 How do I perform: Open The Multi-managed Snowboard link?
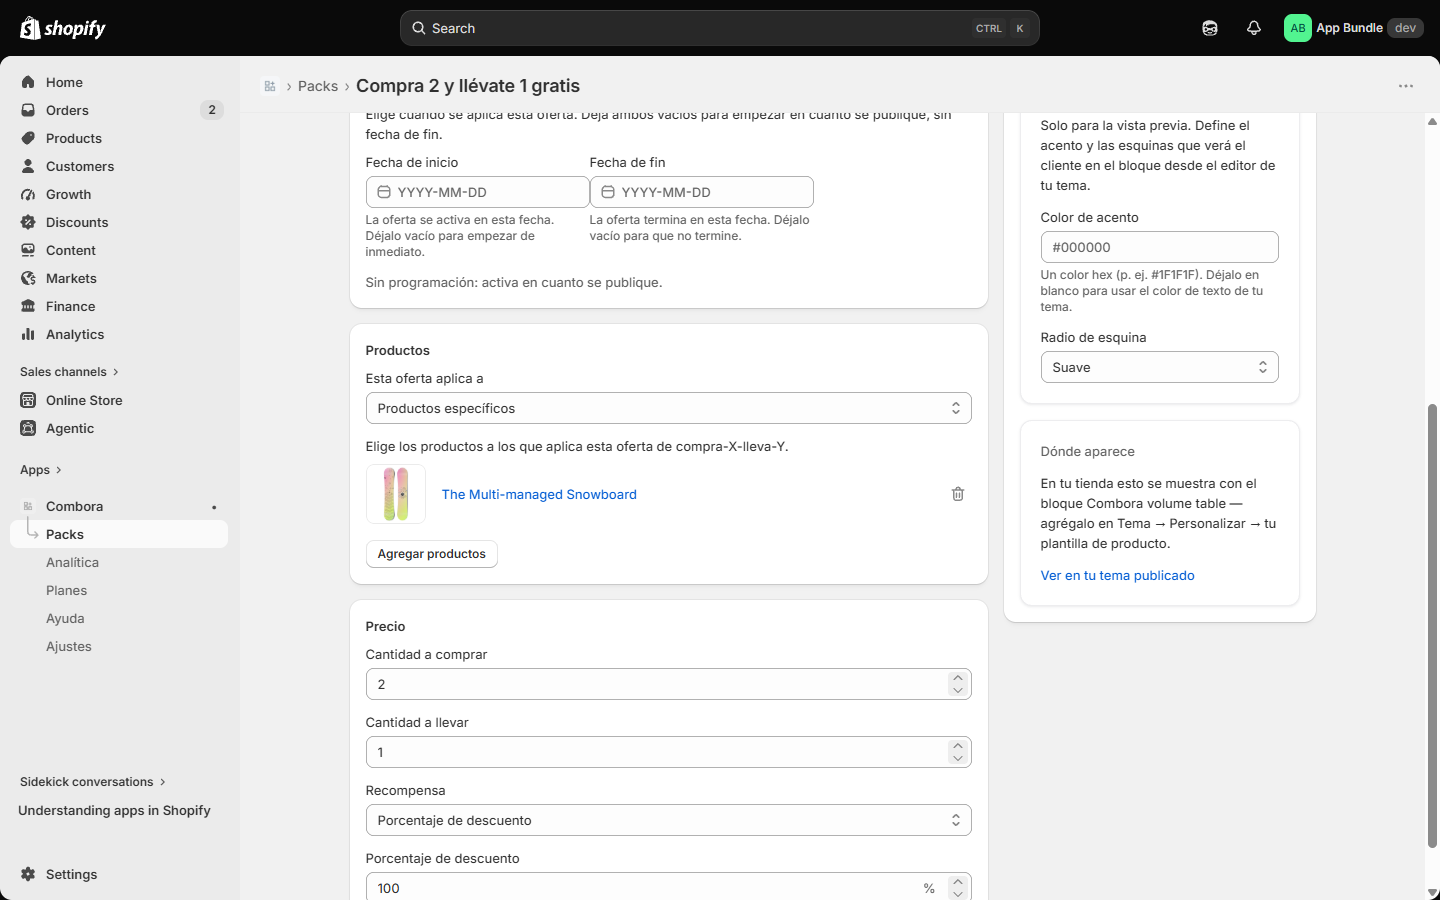point(539,494)
